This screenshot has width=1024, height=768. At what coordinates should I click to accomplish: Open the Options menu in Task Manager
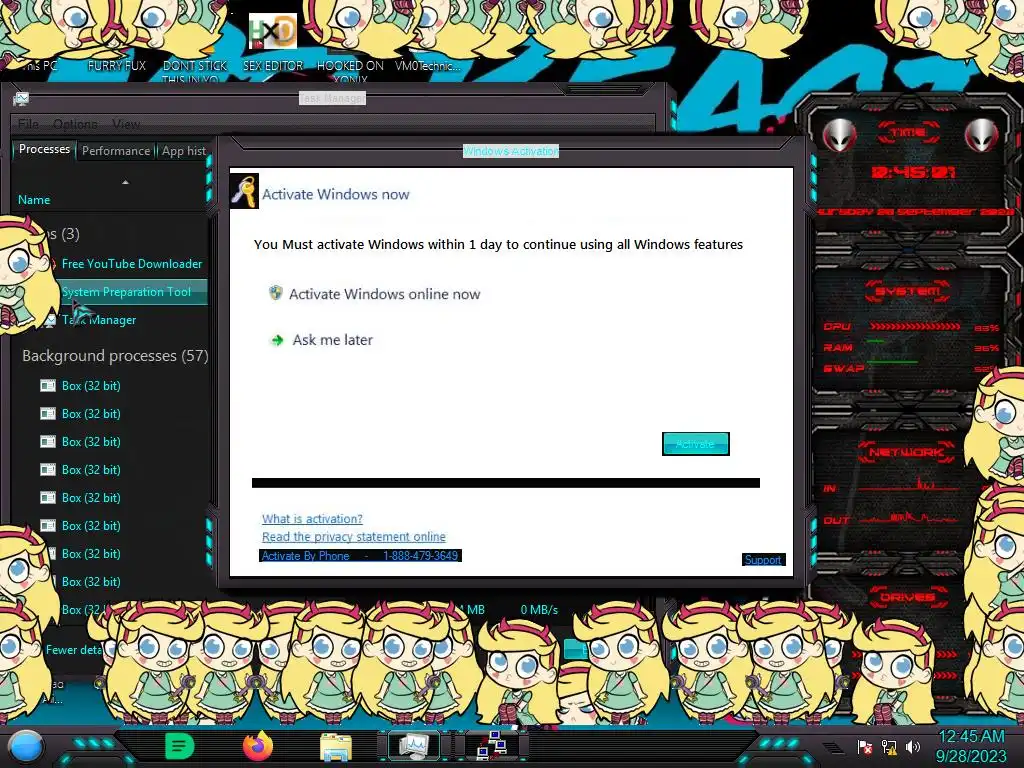click(75, 123)
